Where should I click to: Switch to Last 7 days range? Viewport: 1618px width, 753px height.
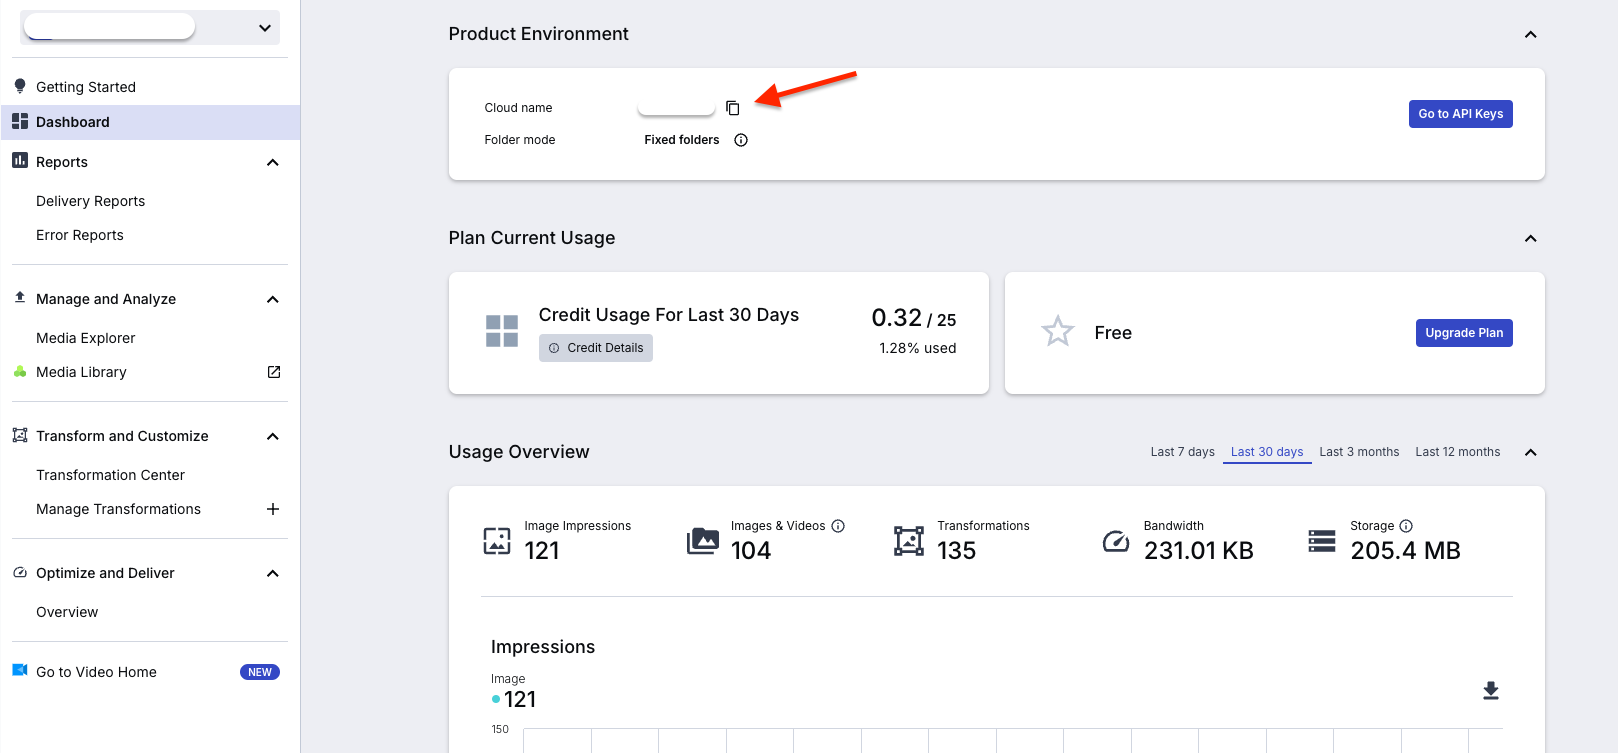(x=1182, y=452)
